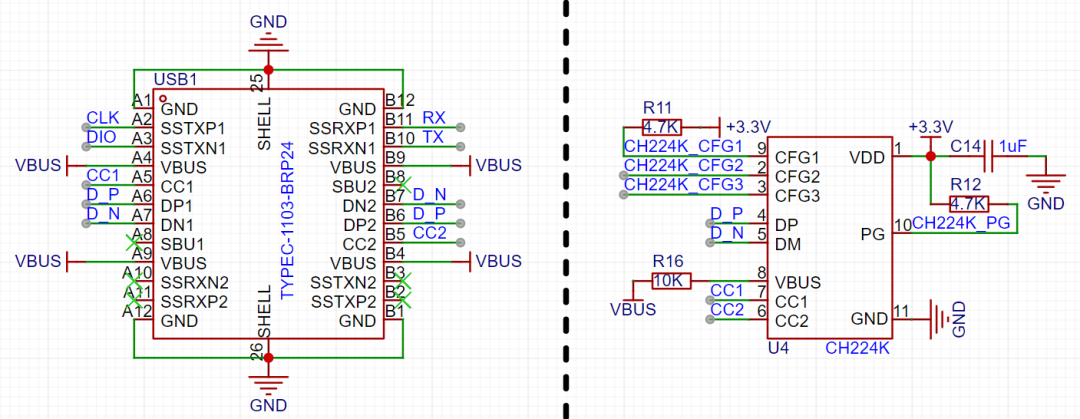The height and width of the screenshot is (419, 1080).
Task: Select the R11 designator text
Action: (x=656, y=108)
